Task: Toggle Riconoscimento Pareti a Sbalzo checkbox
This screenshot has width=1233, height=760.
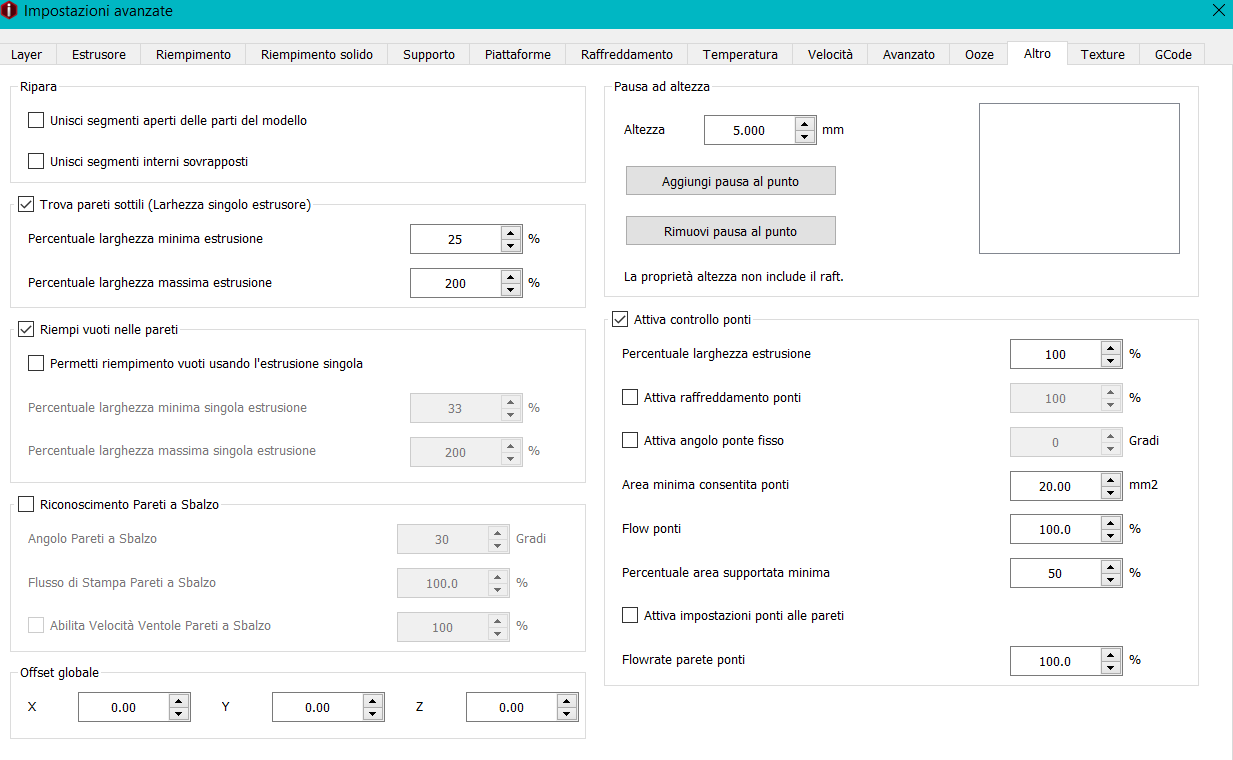Action: pos(27,505)
